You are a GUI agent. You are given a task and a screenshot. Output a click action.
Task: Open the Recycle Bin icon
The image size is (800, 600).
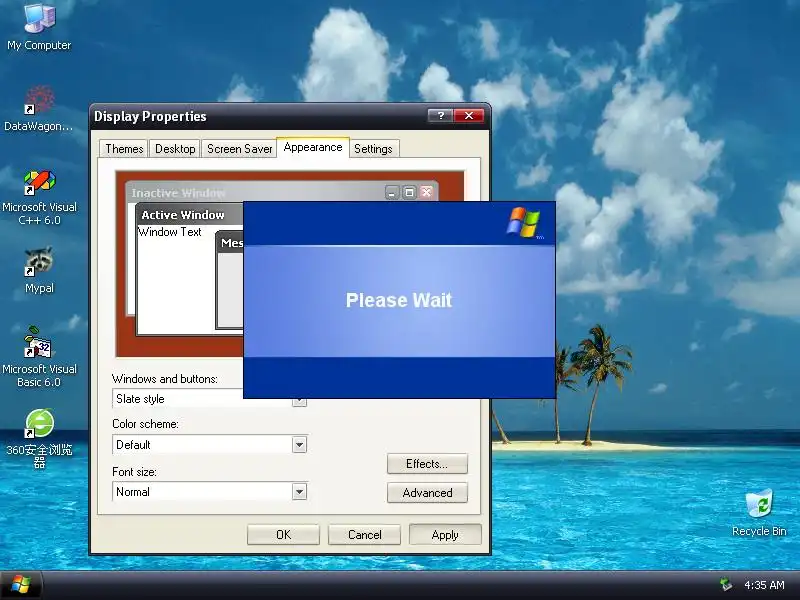[x=759, y=513]
